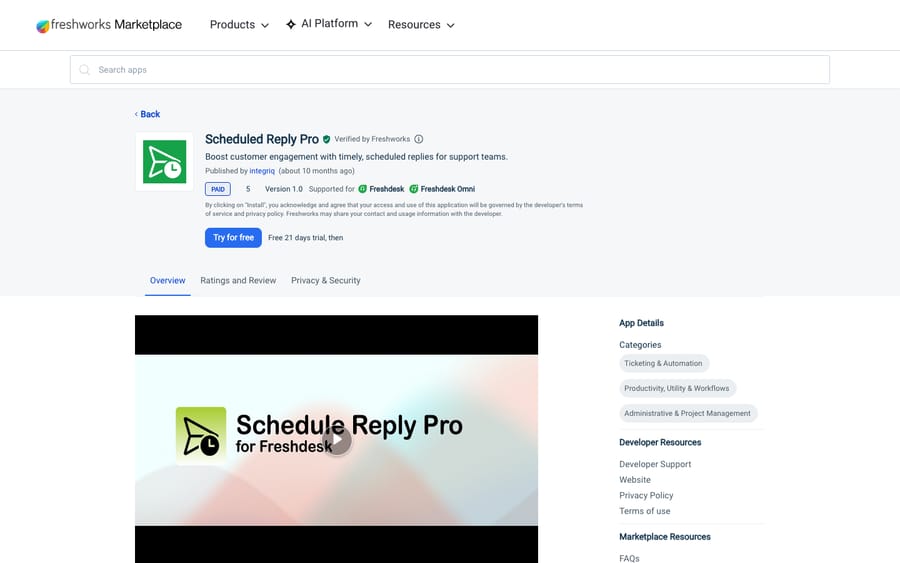Open the Privacy & Security tab
The width and height of the screenshot is (900, 563).
(325, 281)
